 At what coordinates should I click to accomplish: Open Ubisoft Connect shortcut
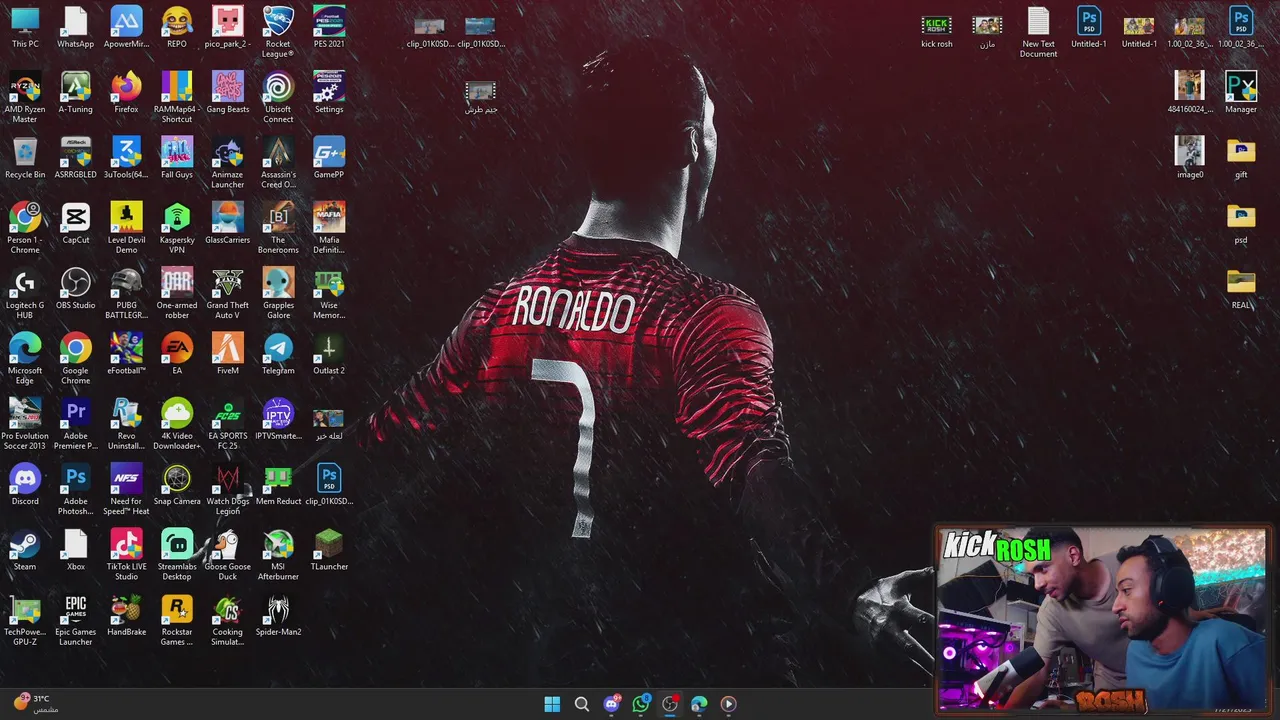[x=278, y=97]
